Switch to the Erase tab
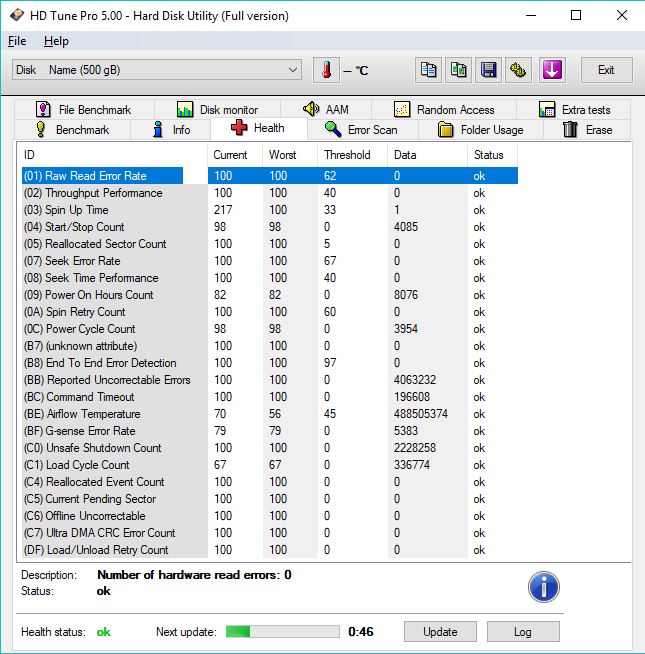Image resolution: width=645 pixels, height=654 pixels. pyautogui.click(x=587, y=130)
